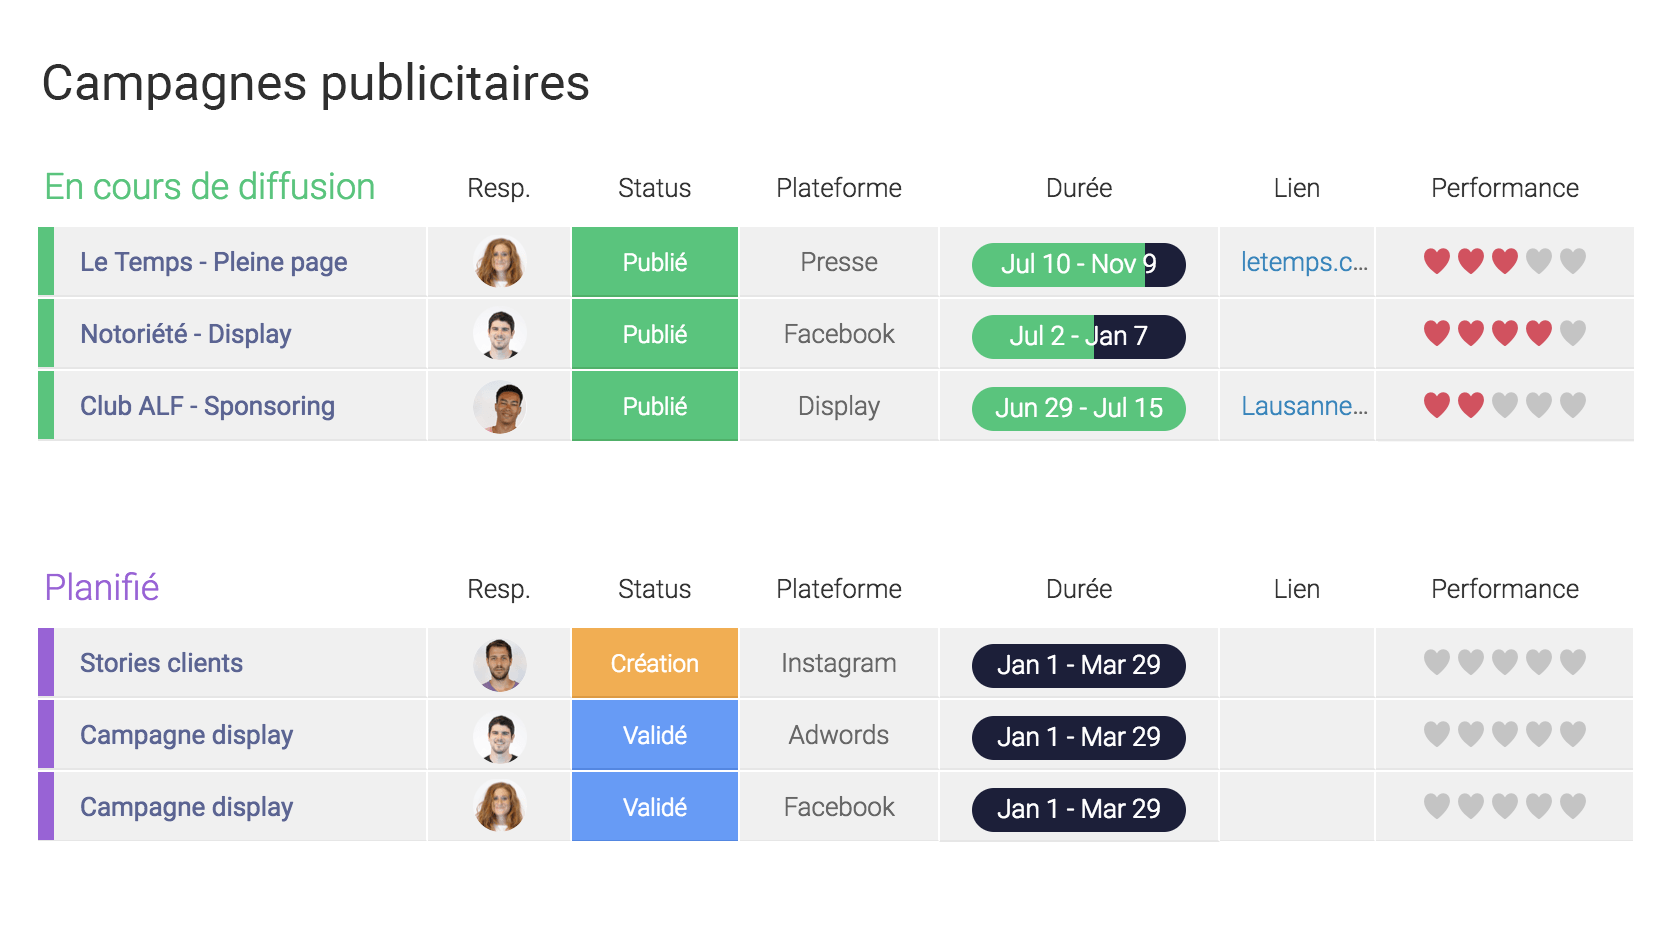Click fifth heart on Notoriété - Display row
The height and width of the screenshot is (926, 1676).
point(1573,333)
